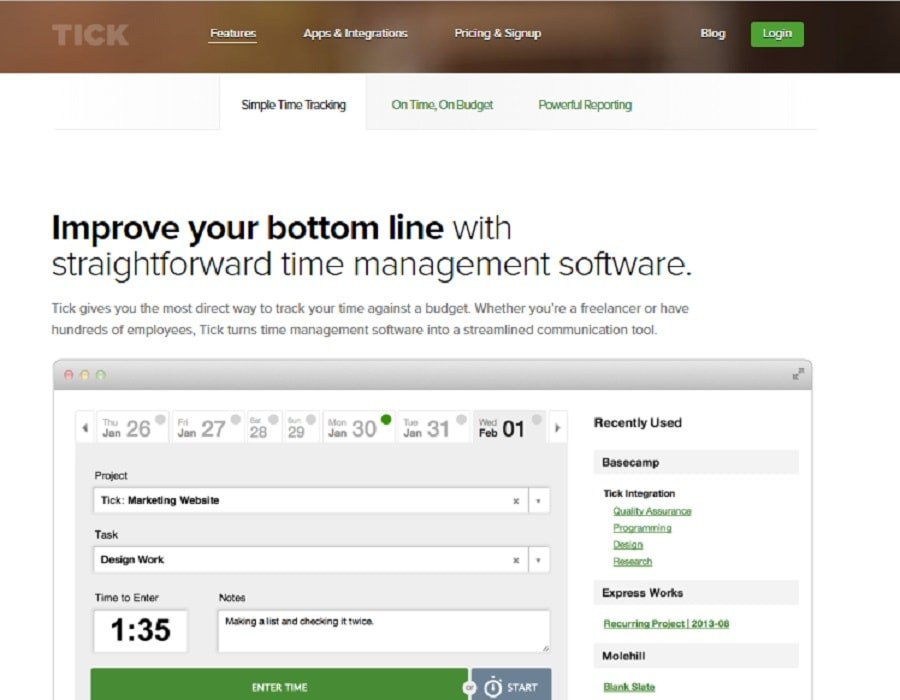Open the Project dropdown arrow
This screenshot has width=900, height=700.
[x=538, y=501]
